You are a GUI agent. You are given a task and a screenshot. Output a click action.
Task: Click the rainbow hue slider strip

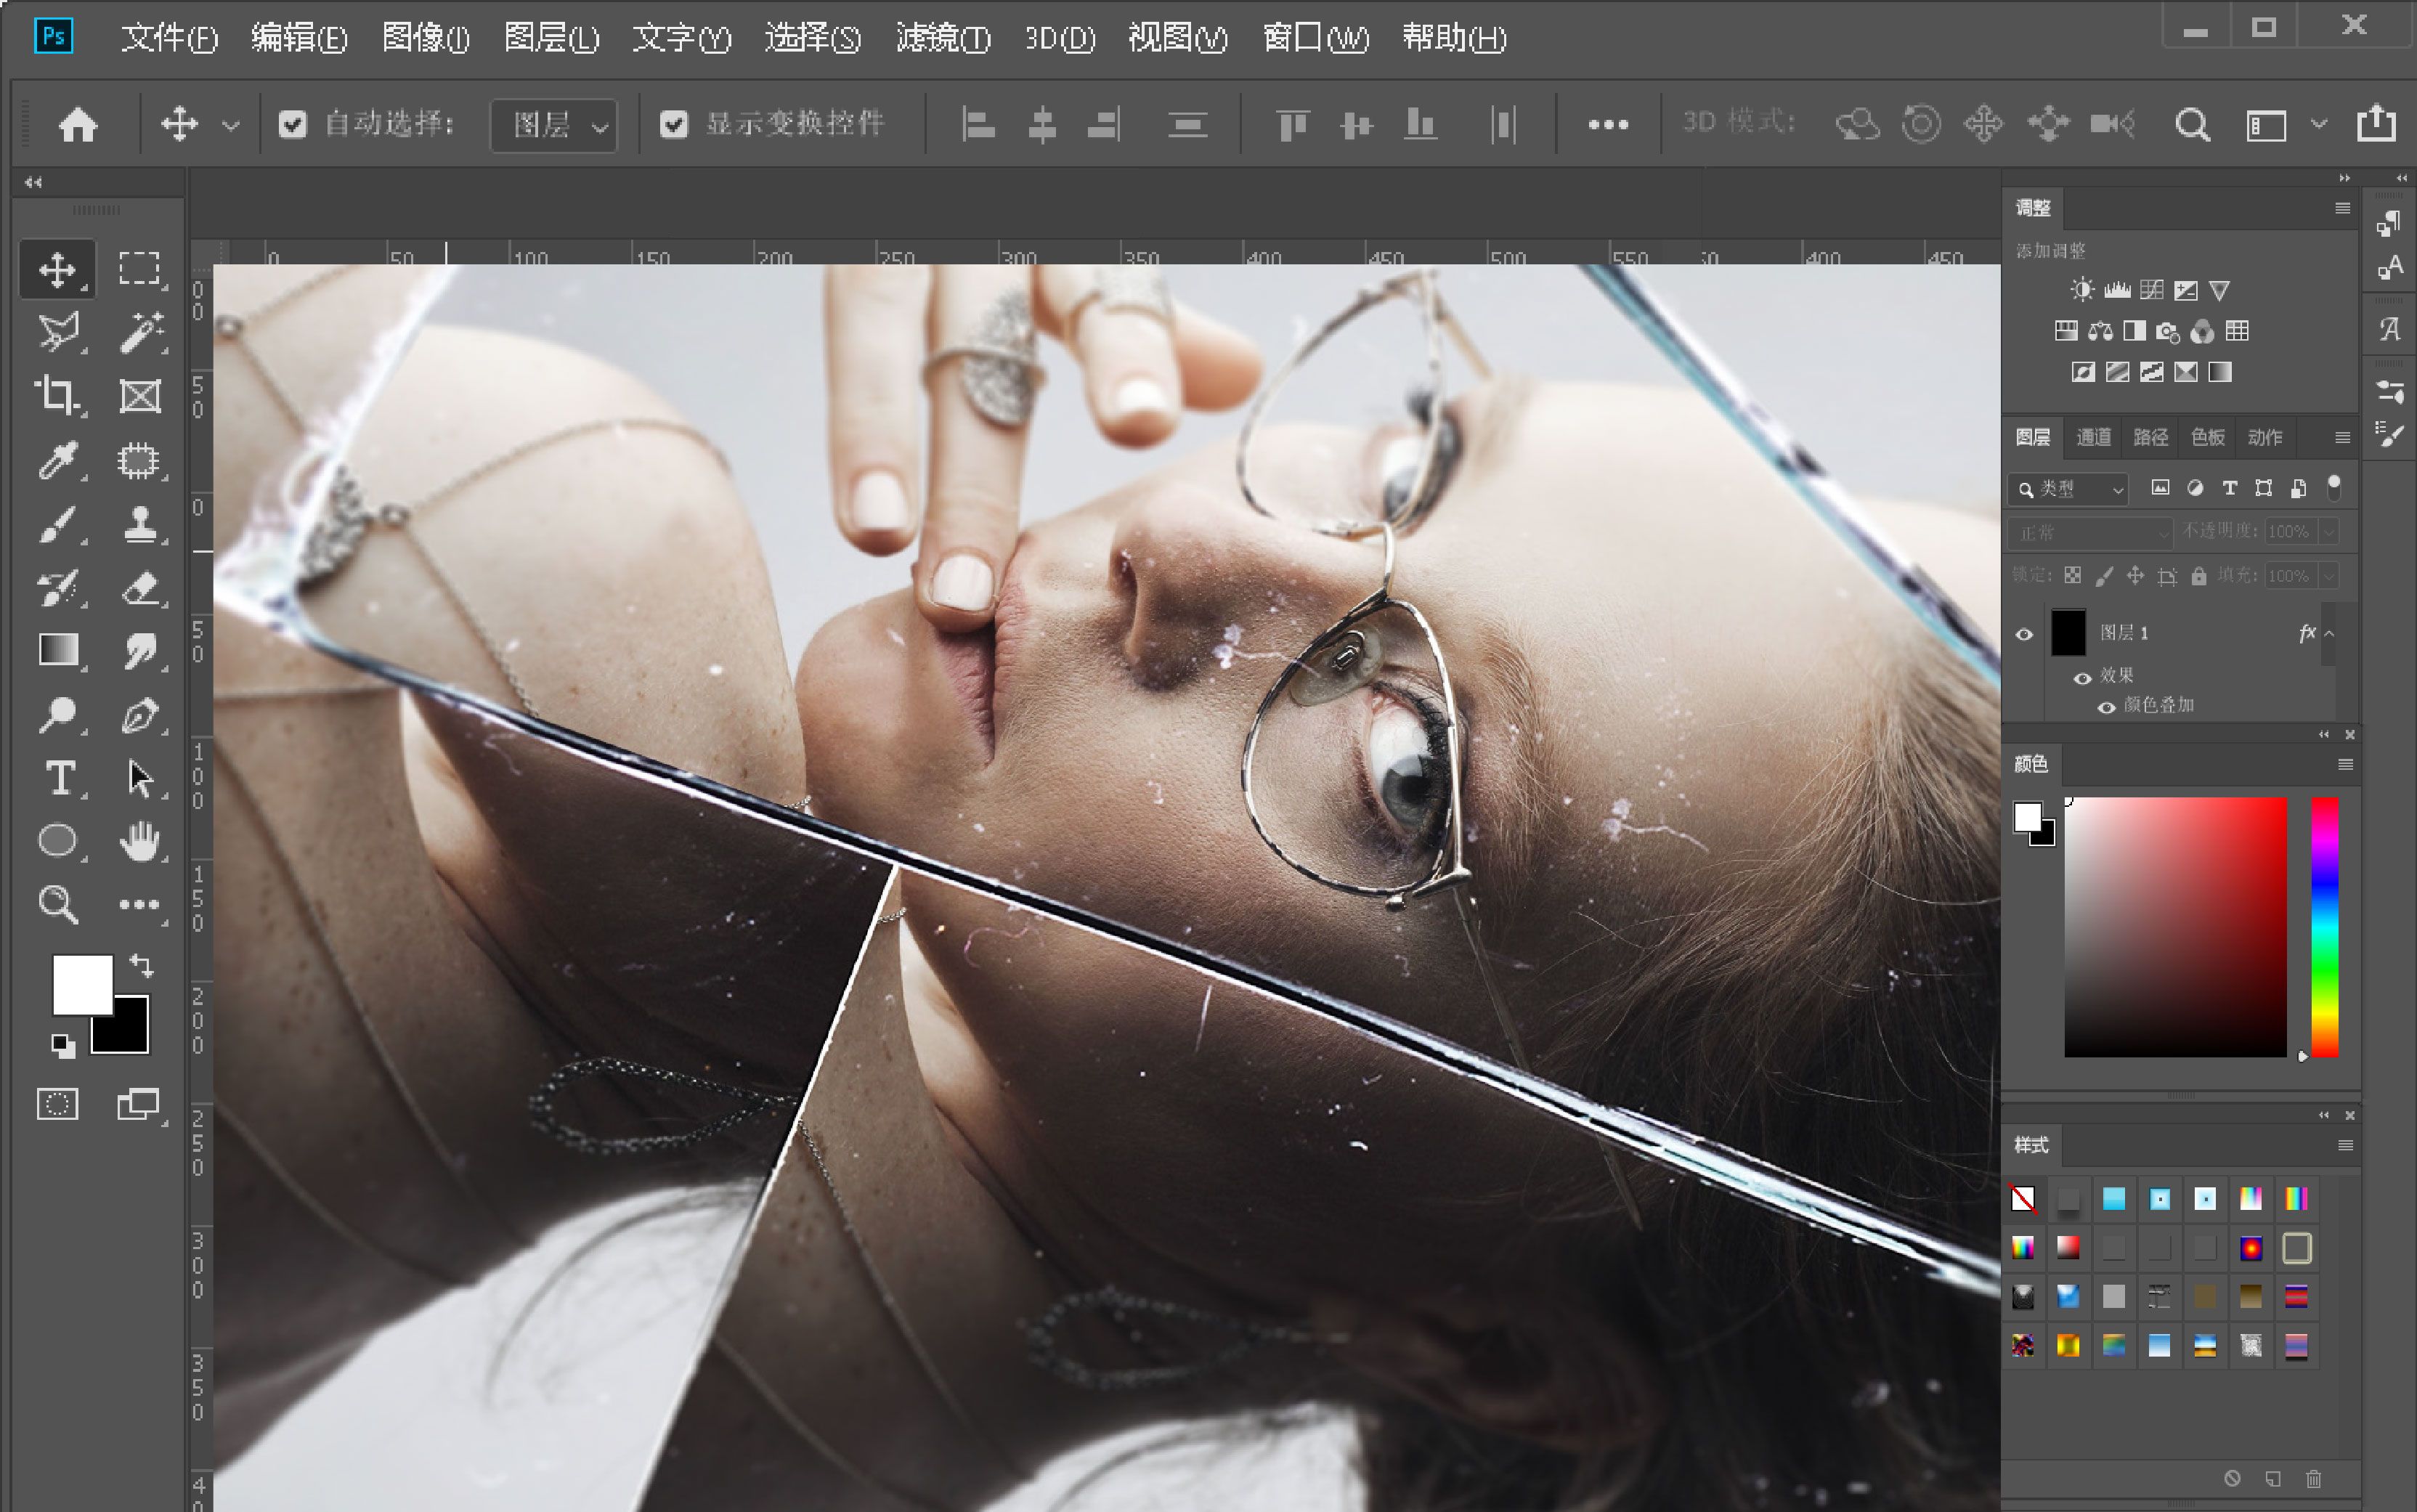(2324, 926)
